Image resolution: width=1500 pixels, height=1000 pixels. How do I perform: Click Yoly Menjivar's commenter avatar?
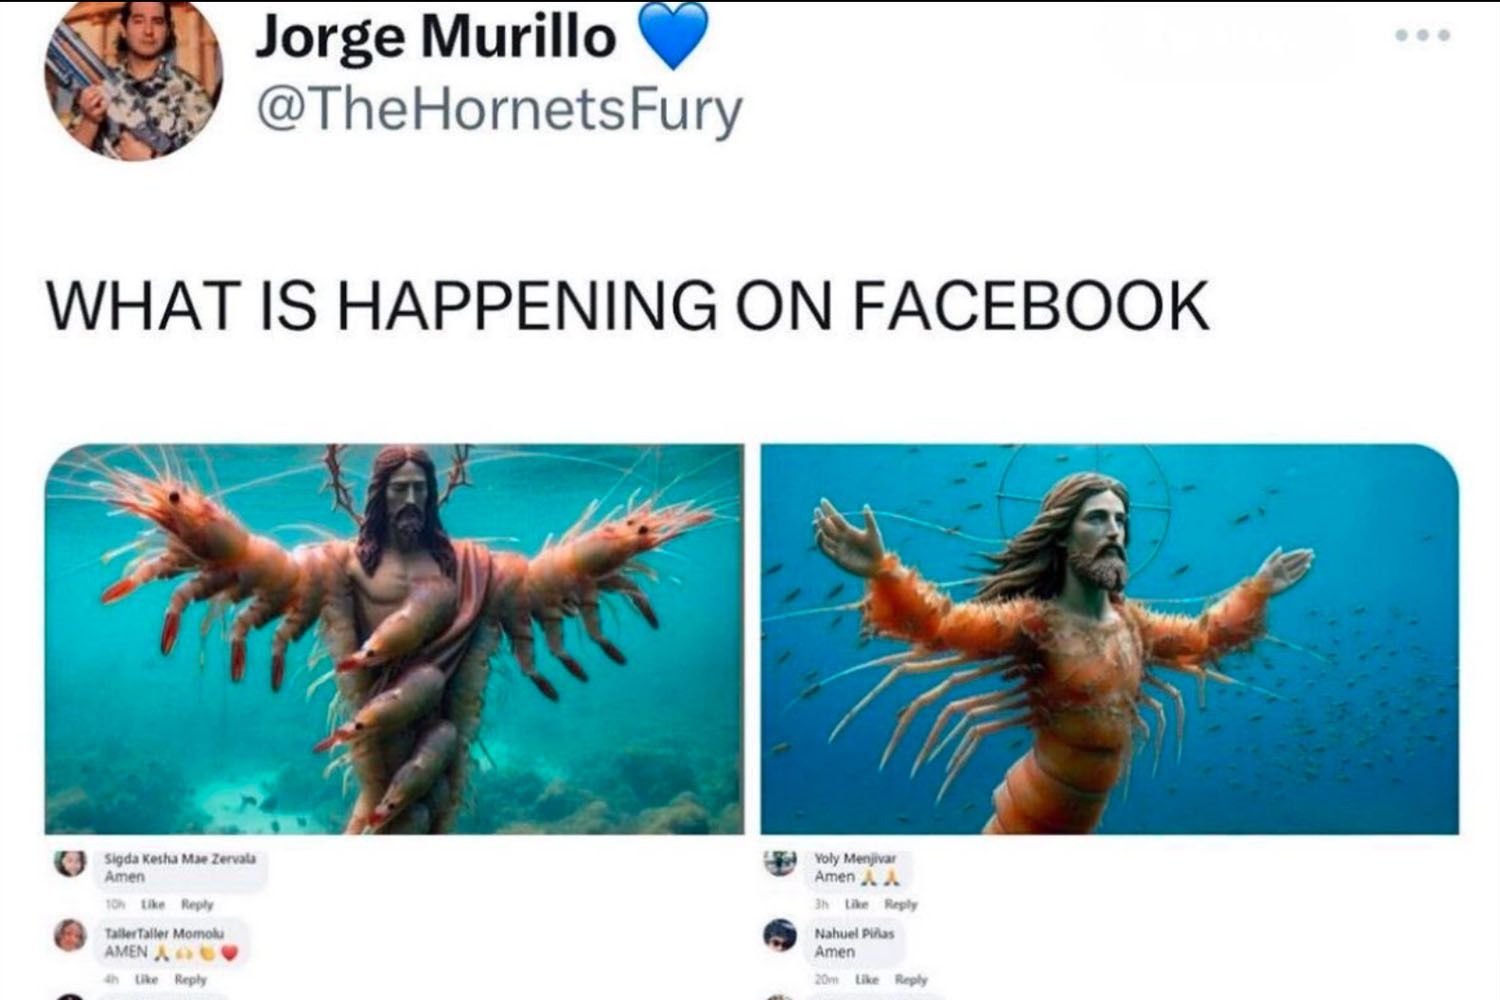tap(780, 862)
